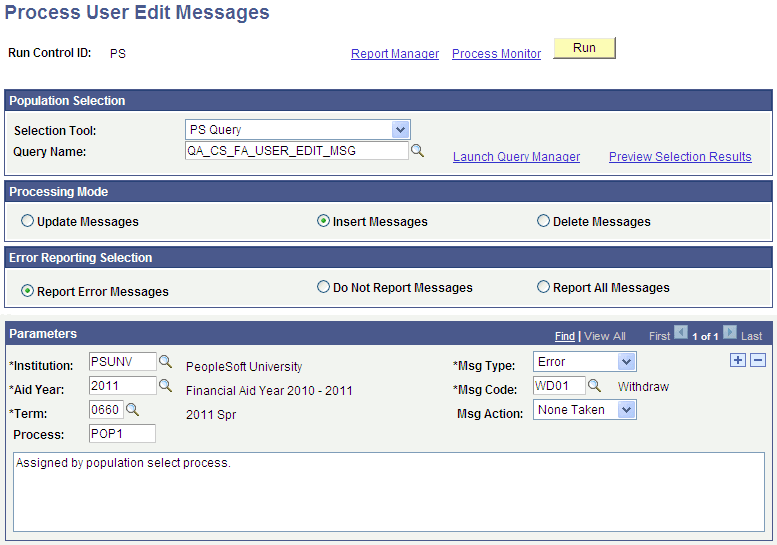This screenshot has width=777, height=545.
Task: Choose Do Not Report Messages option
Action: pos(323,287)
